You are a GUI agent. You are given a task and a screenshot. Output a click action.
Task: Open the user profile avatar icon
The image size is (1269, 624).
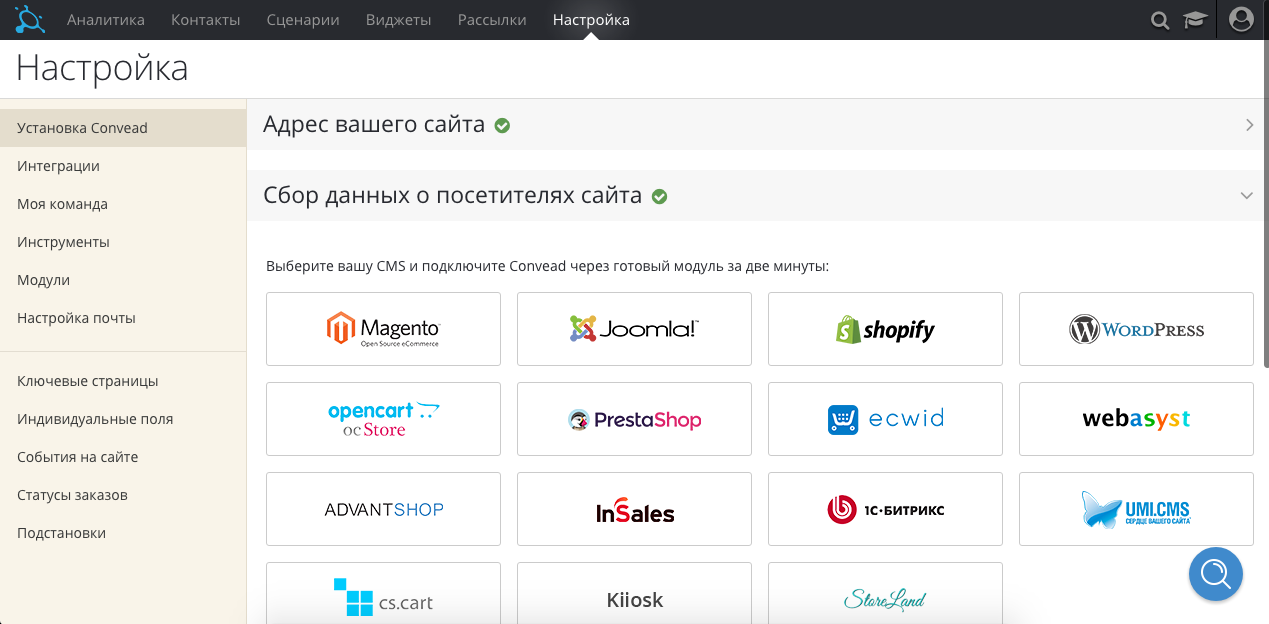tap(1241, 19)
